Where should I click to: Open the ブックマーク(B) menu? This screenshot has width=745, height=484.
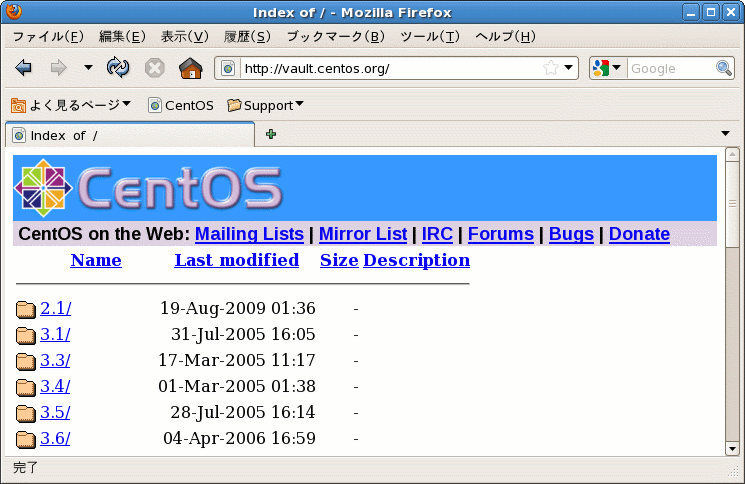tap(335, 37)
